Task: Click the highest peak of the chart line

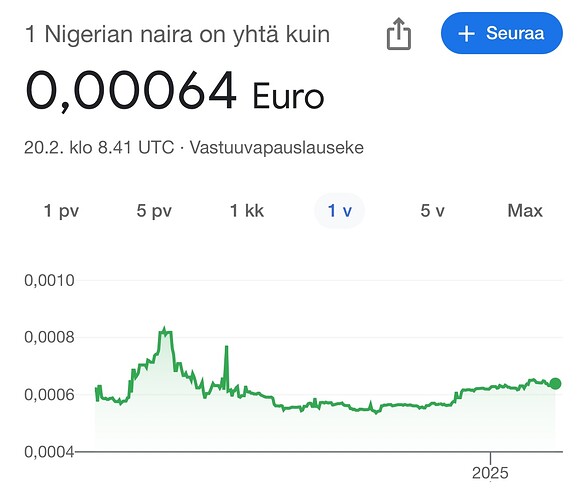Action: click(164, 329)
